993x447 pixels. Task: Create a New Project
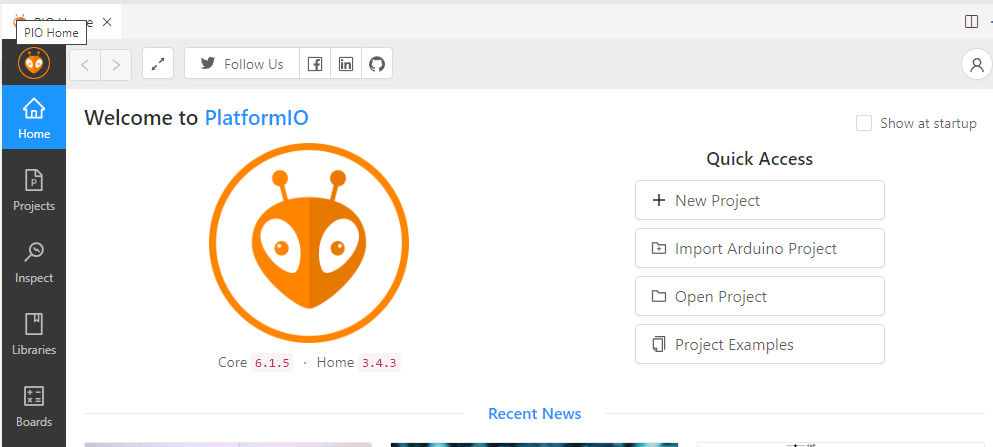pos(760,200)
